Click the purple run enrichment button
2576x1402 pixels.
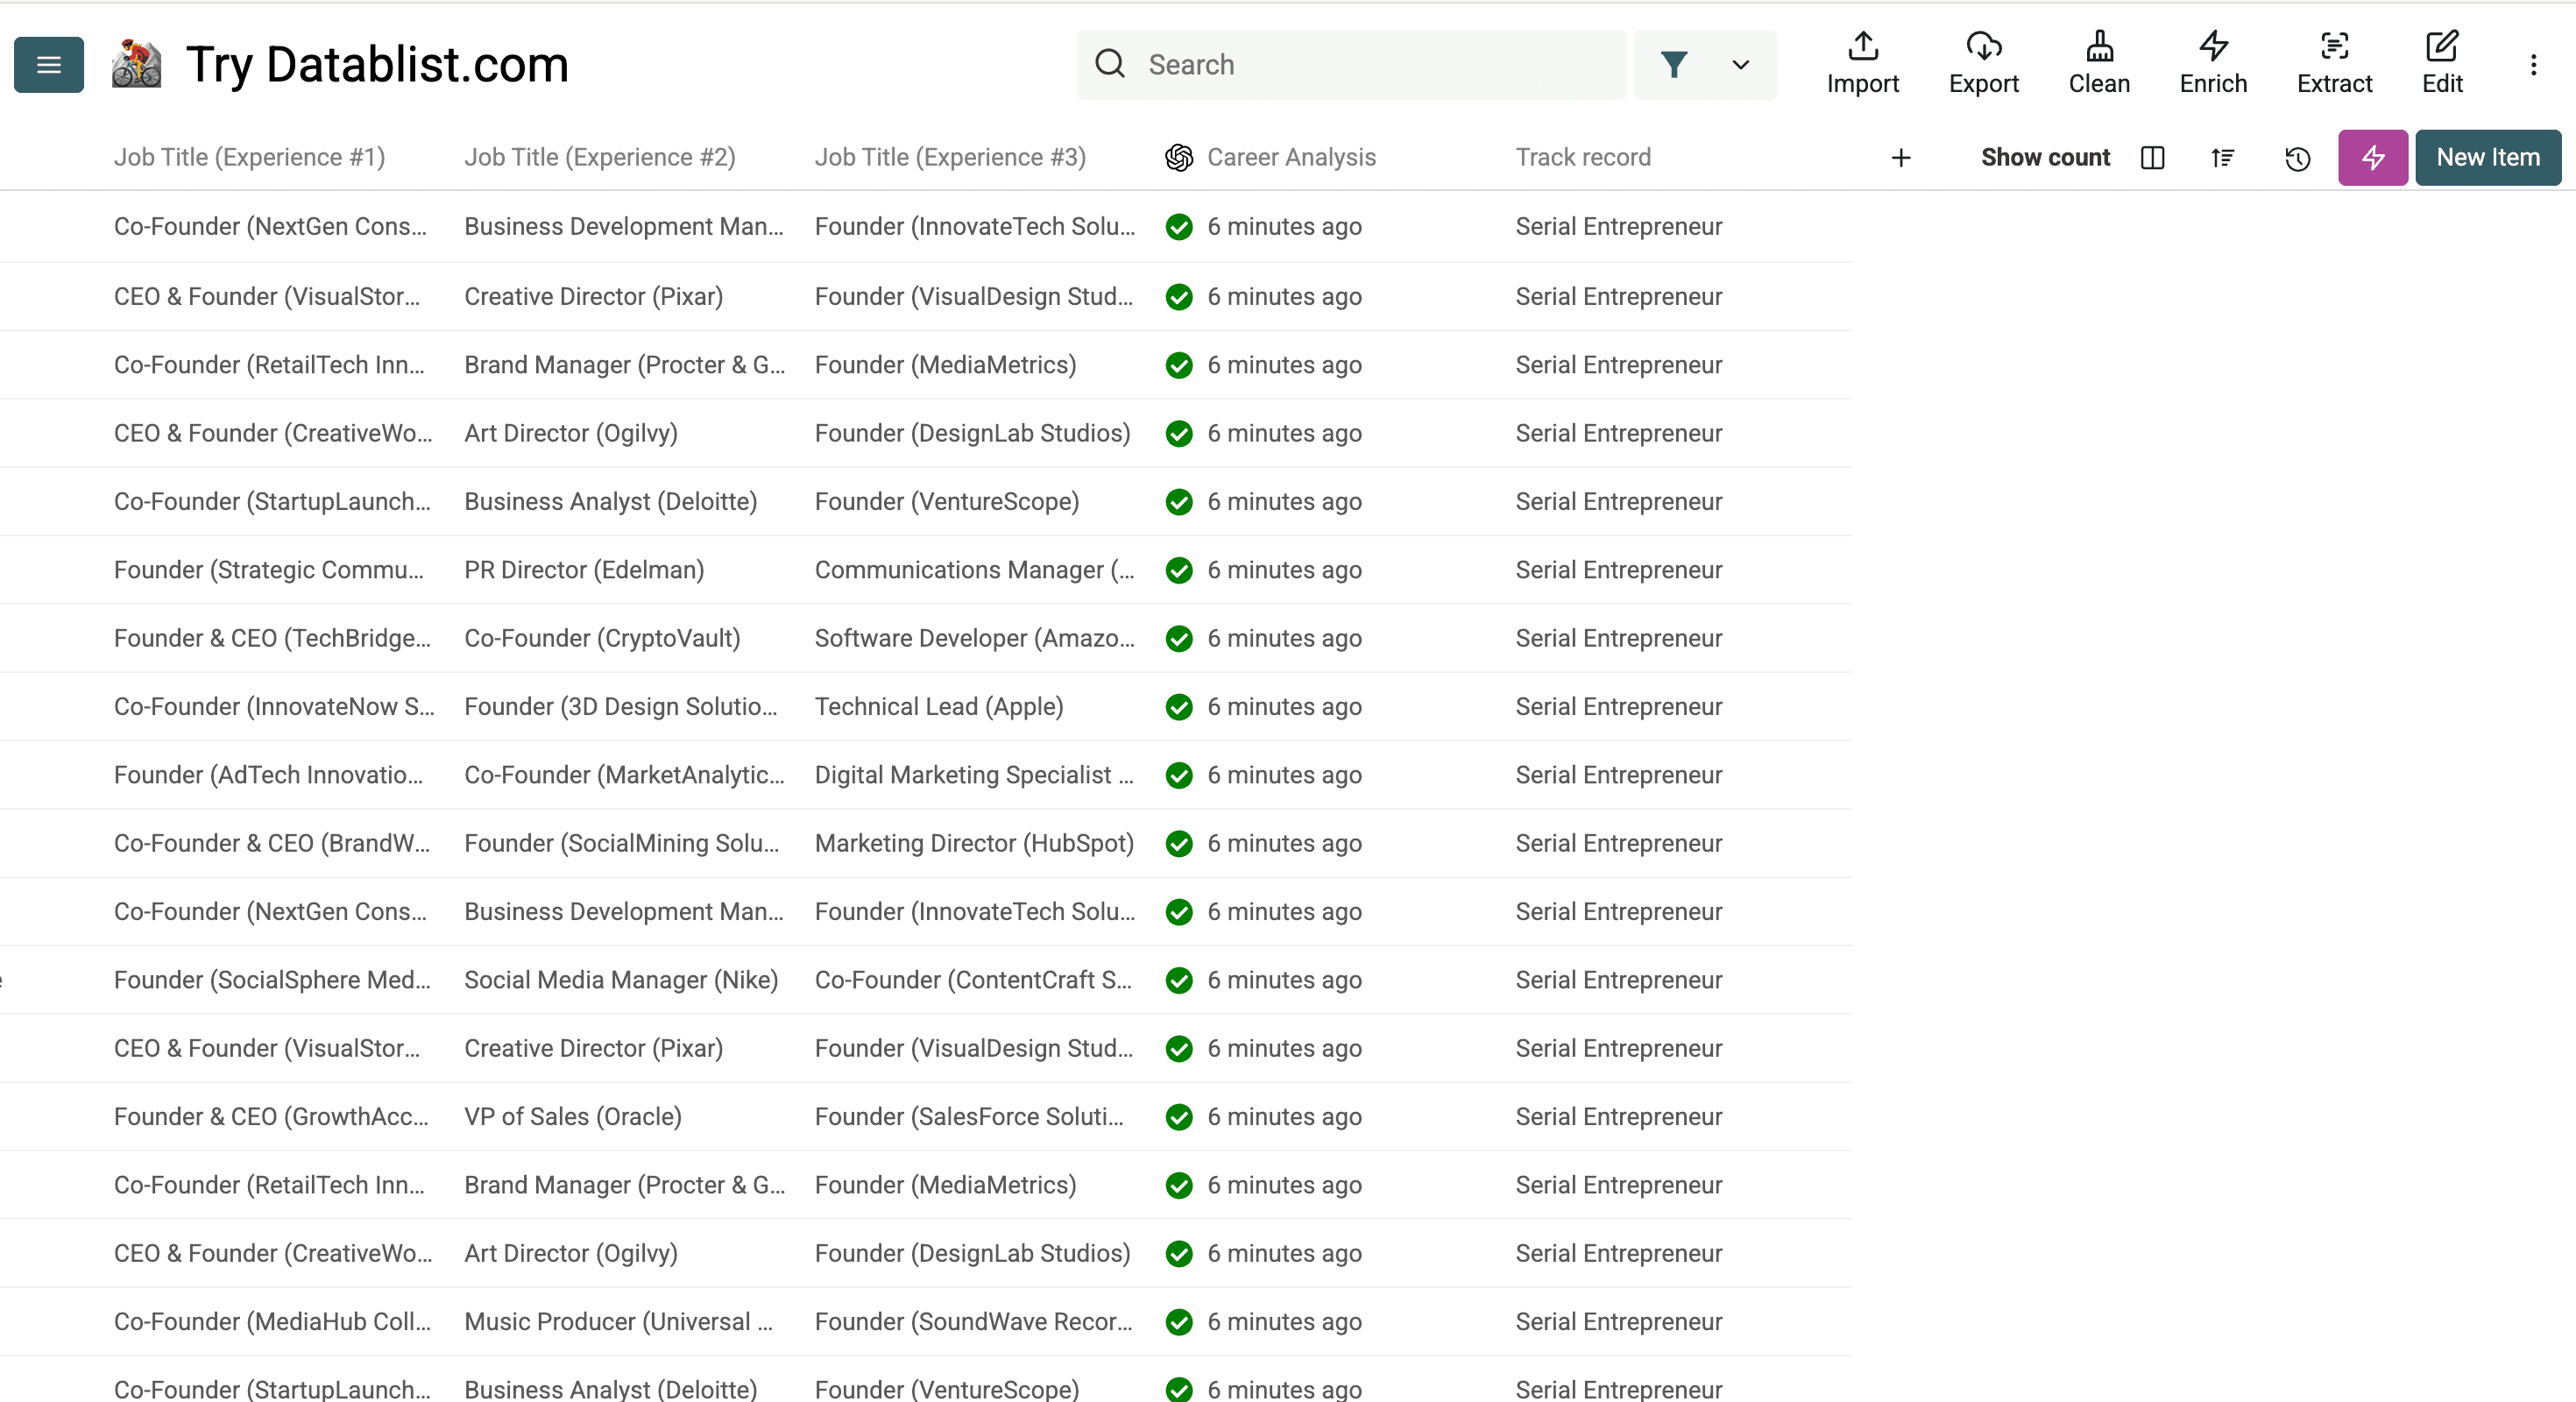[2372, 158]
